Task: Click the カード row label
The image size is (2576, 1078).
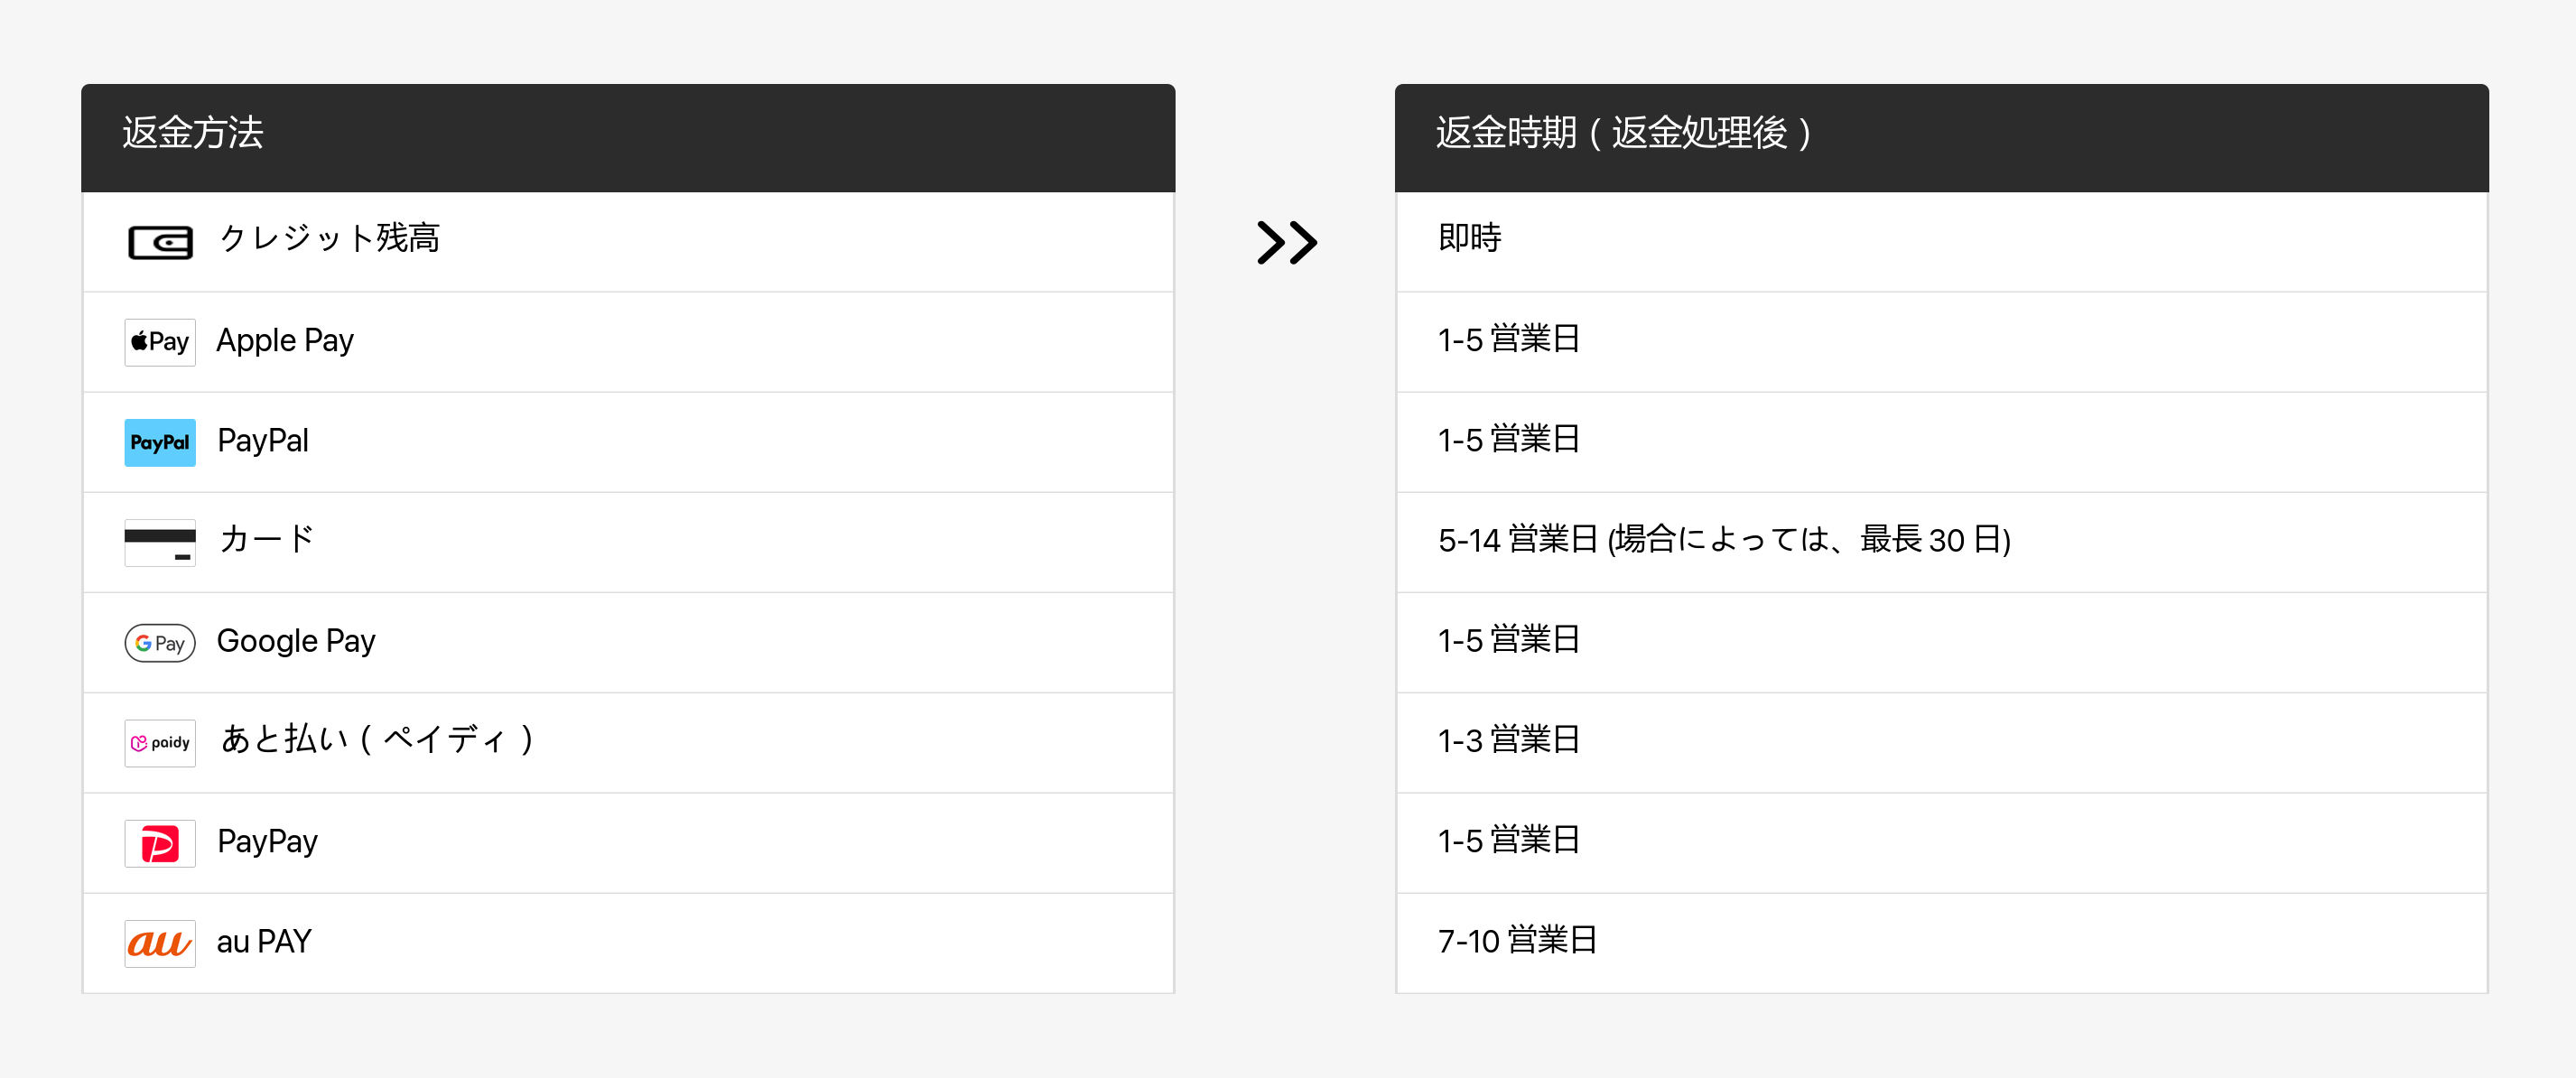Action: pyautogui.click(x=266, y=540)
